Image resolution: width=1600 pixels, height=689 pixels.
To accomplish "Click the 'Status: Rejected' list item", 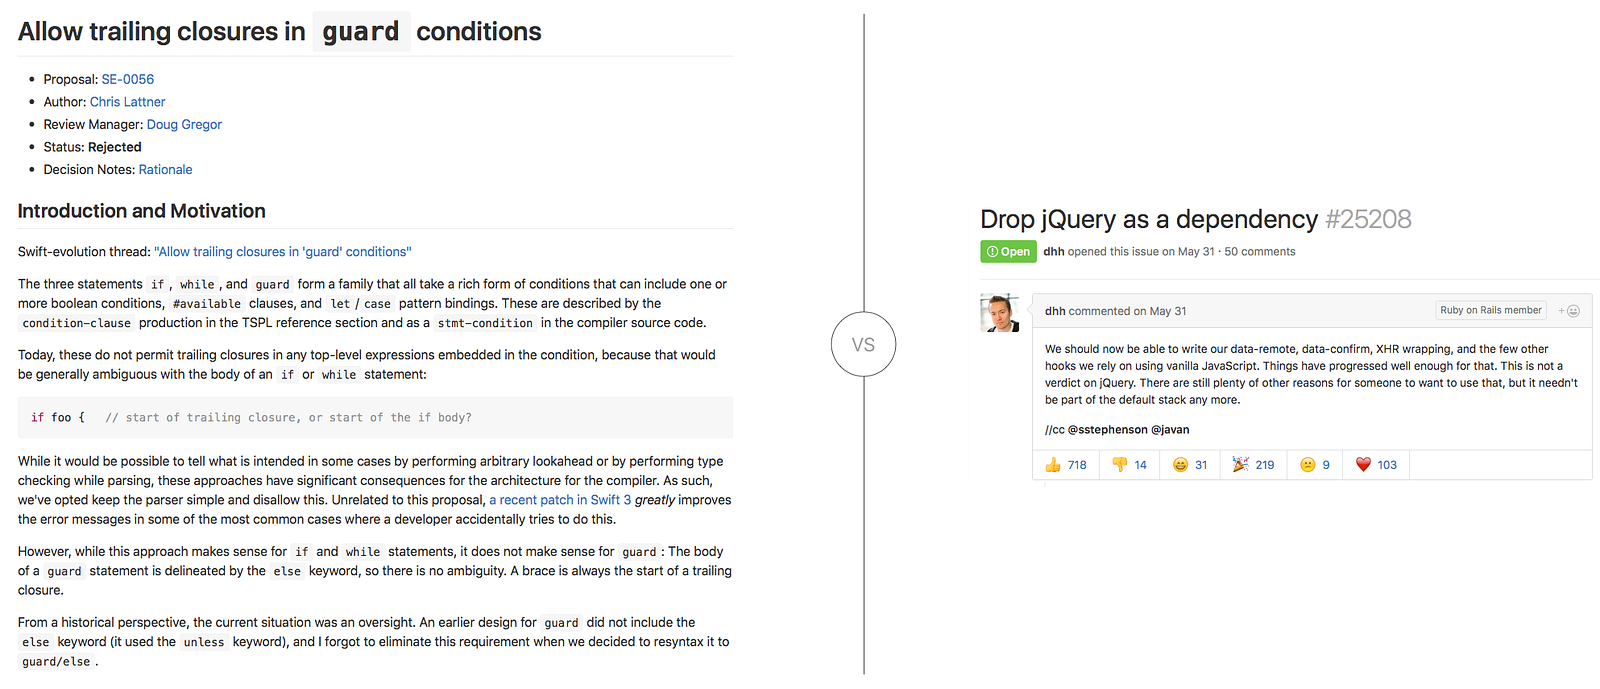I will pos(92,147).
